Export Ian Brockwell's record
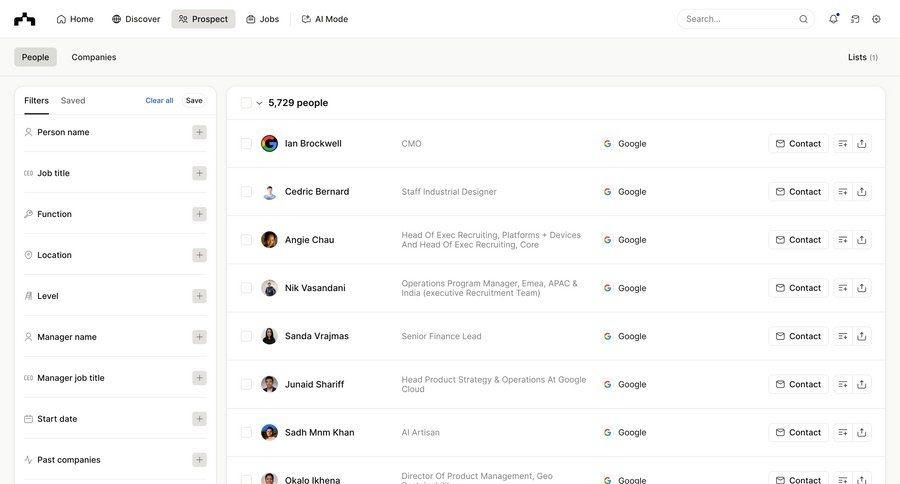This screenshot has height=484, width=900. coord(862,144)
